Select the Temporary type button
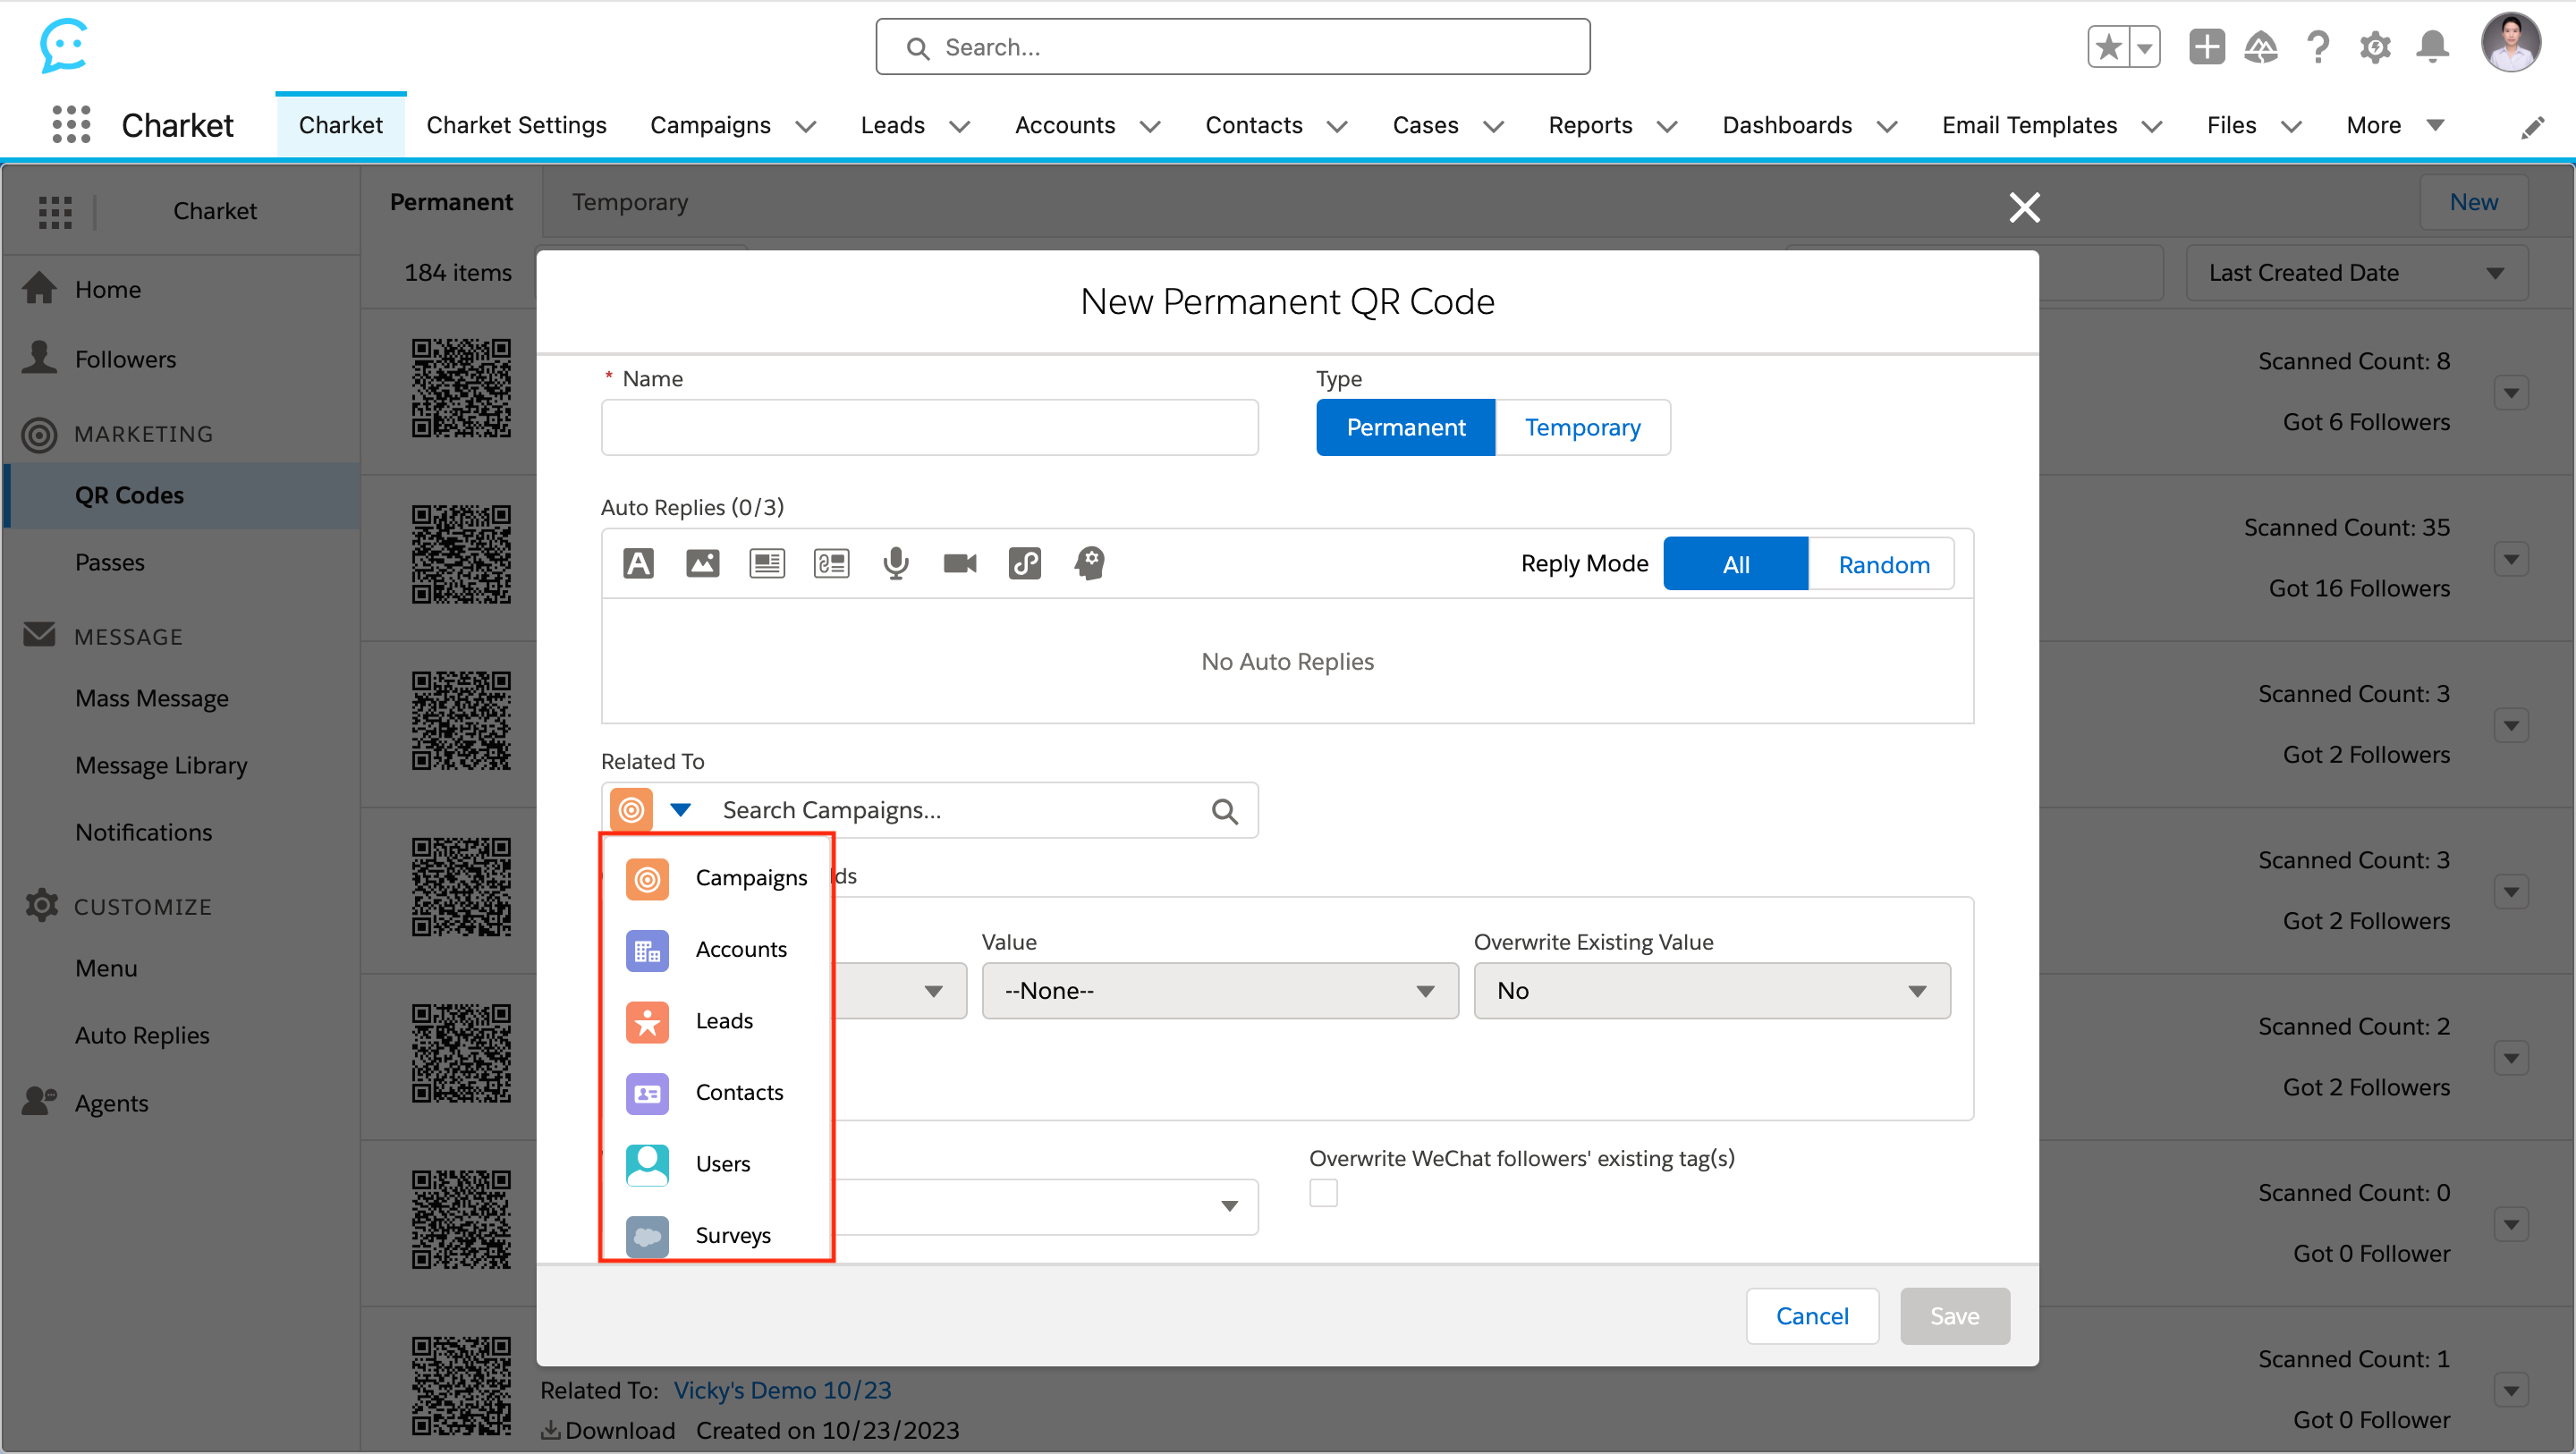Image resolution: width=2576 pixels, height=1454 pixels. click(1582, 428)
